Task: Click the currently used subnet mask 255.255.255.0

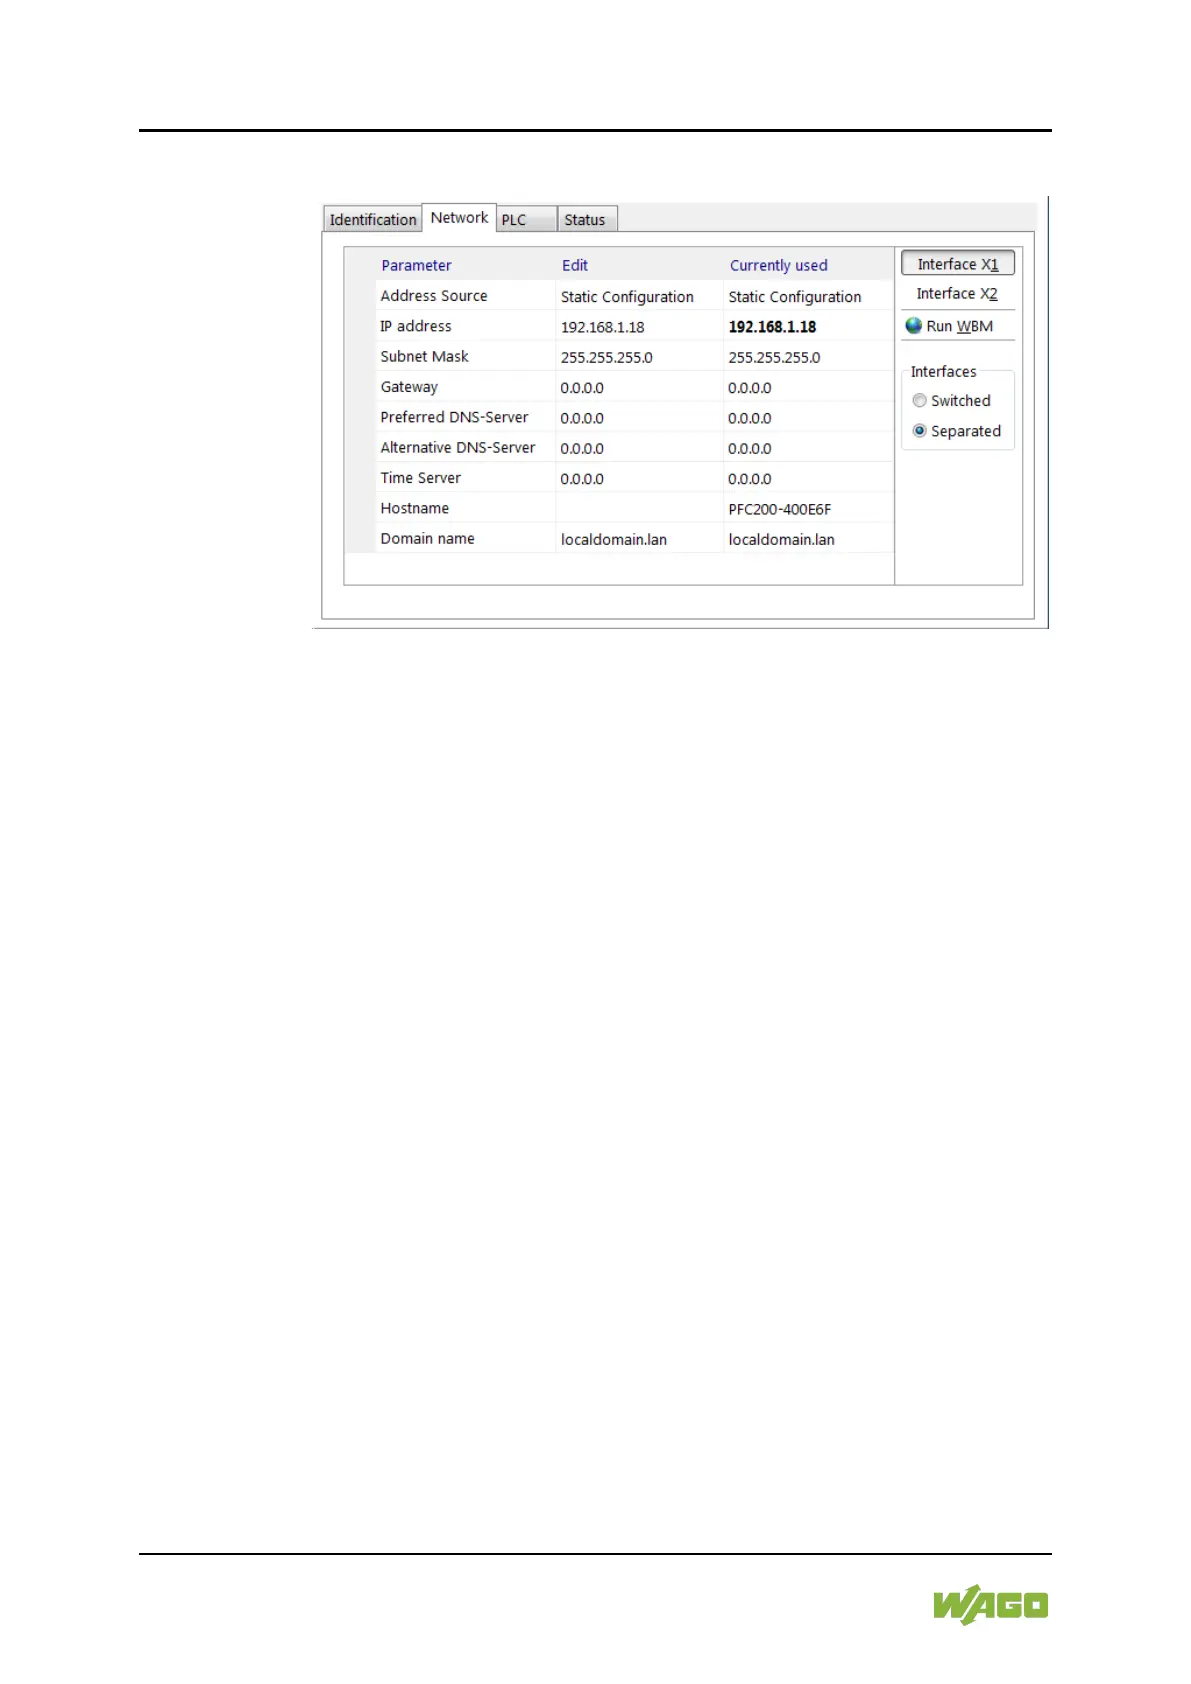Action: click(774, 357)
